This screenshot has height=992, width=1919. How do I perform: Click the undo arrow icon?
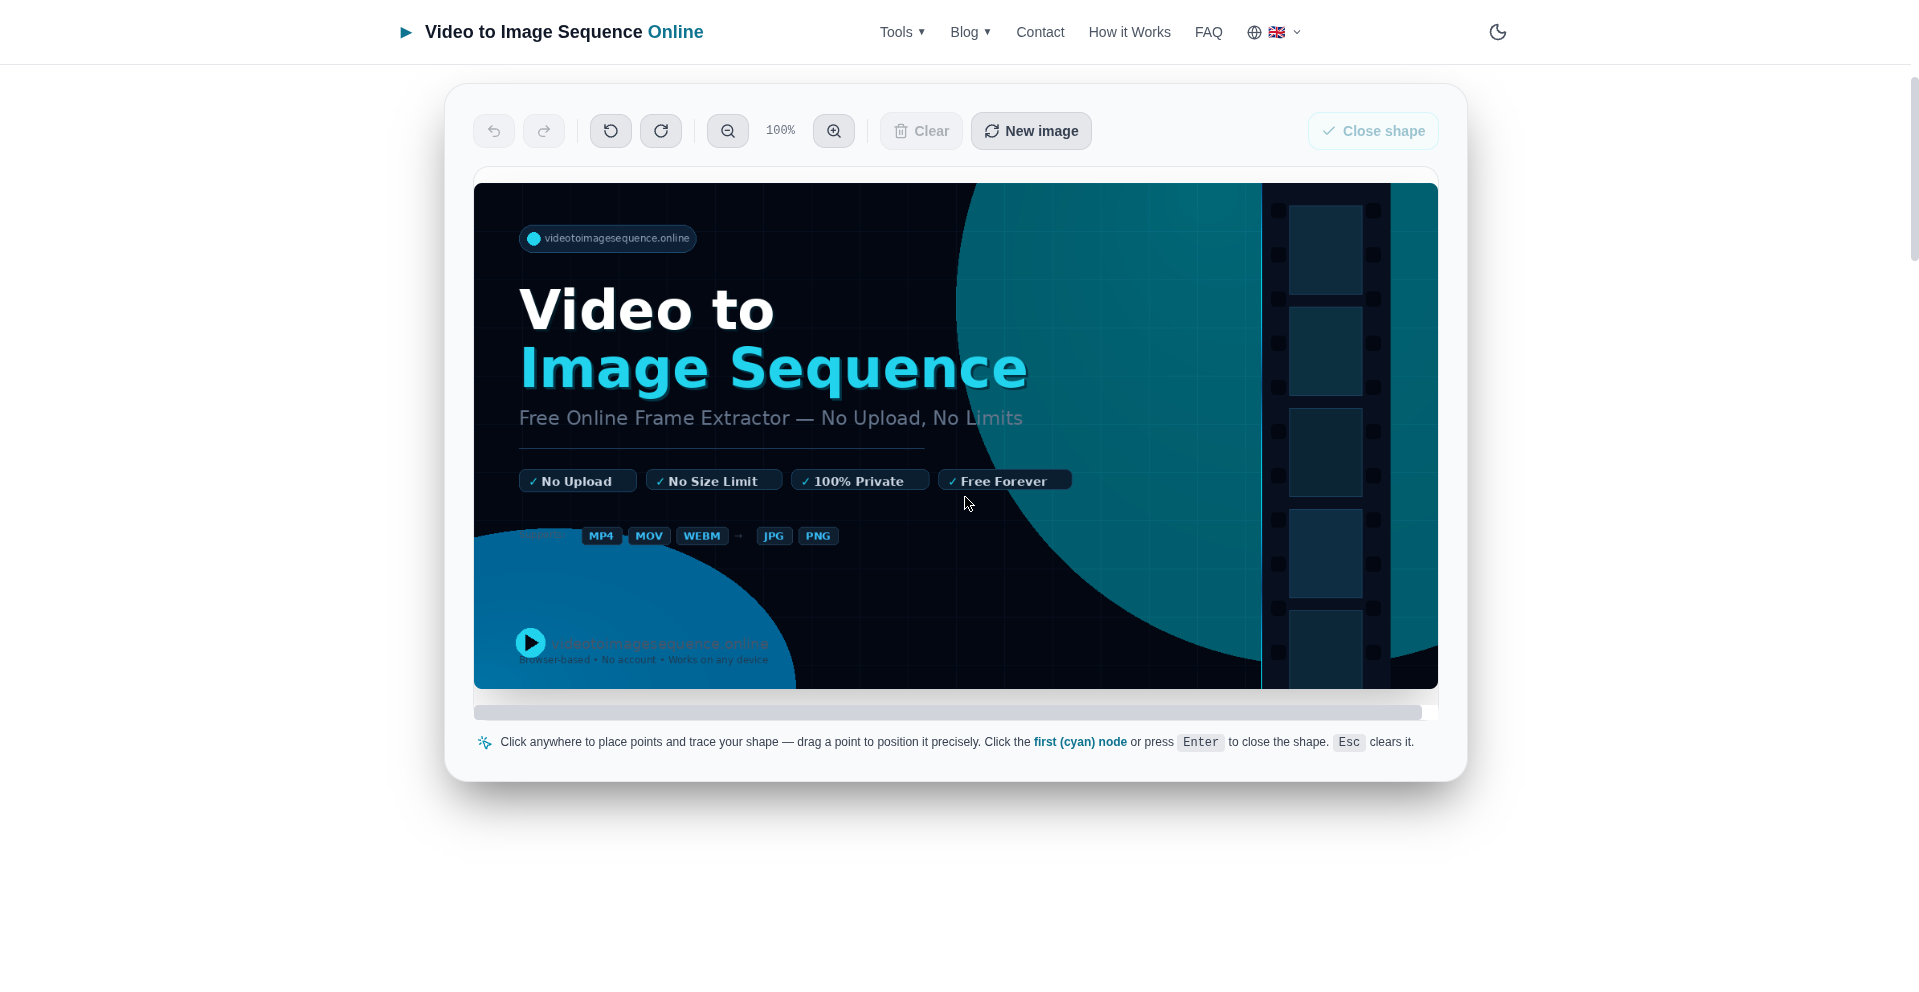pos(494,131)
